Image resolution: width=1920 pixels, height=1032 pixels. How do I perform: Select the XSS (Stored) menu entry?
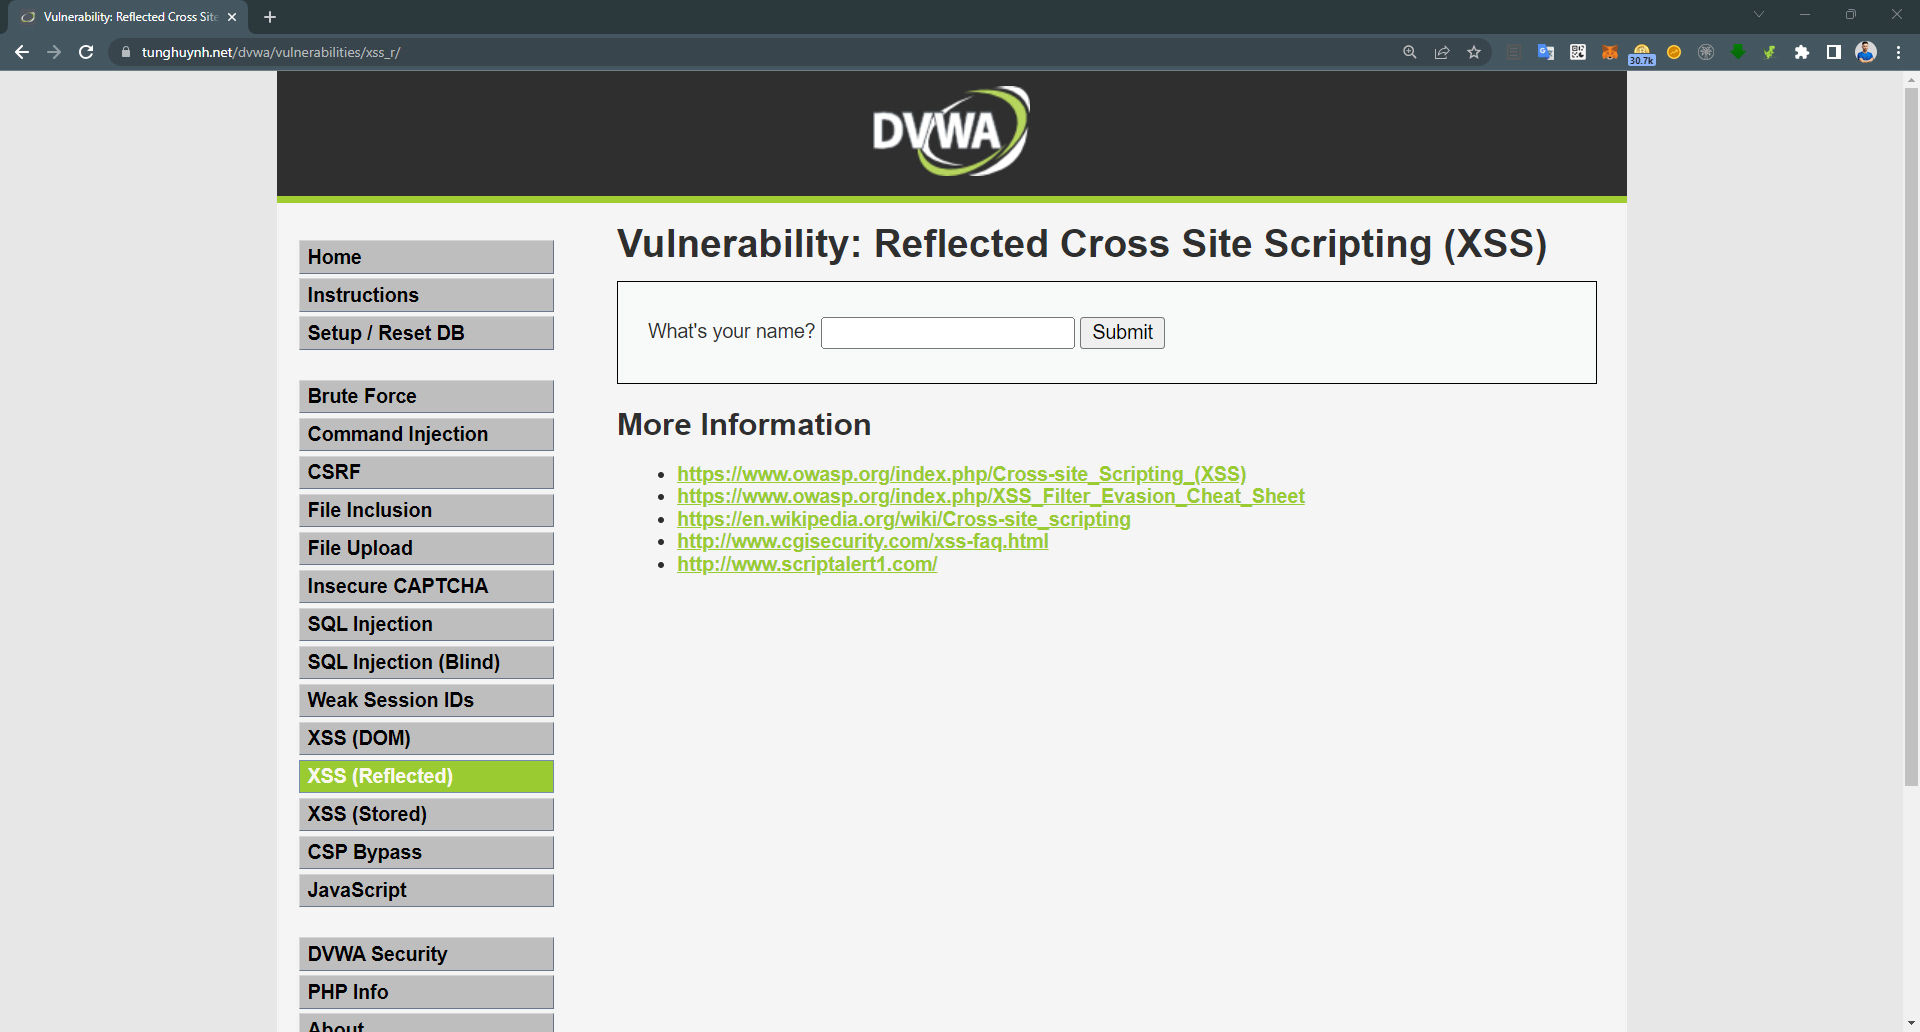426,814
